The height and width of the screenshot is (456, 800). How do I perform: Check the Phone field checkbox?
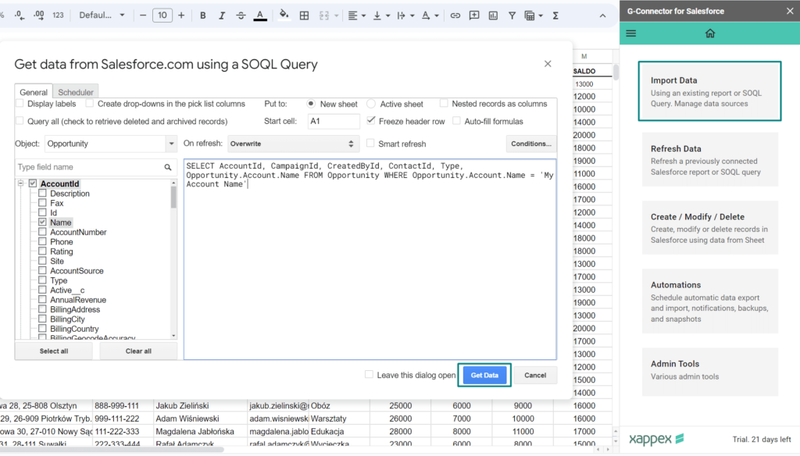coord(42,241)
